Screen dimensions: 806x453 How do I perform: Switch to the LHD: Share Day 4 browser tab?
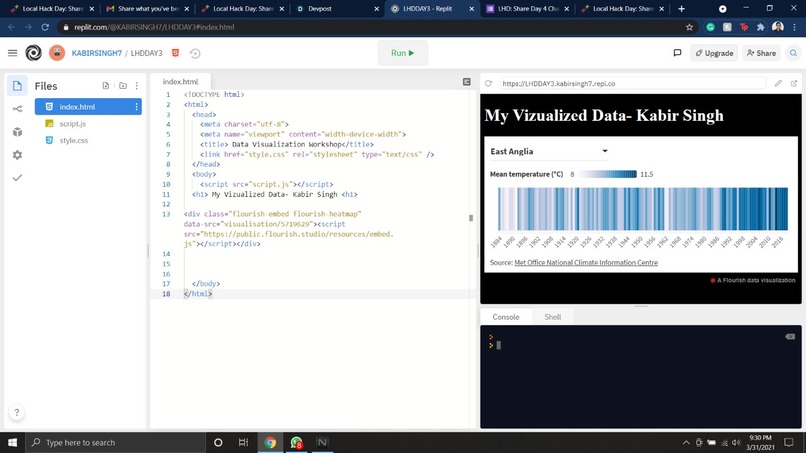pos(528,9)
